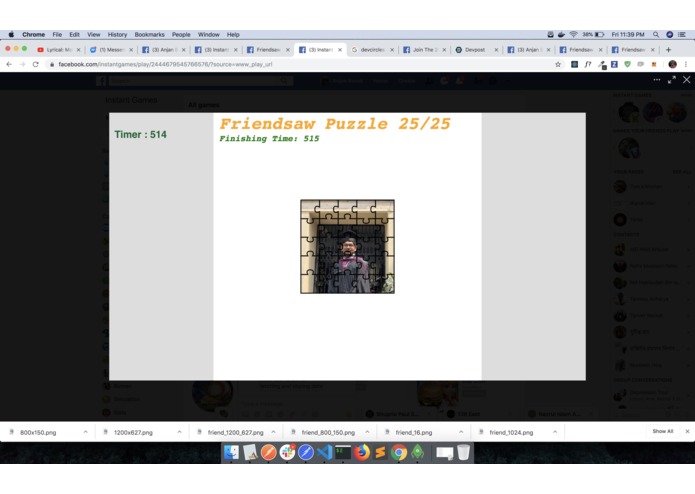Click the Chrome profile avatar
695x494 pixels.
[672, 64]
